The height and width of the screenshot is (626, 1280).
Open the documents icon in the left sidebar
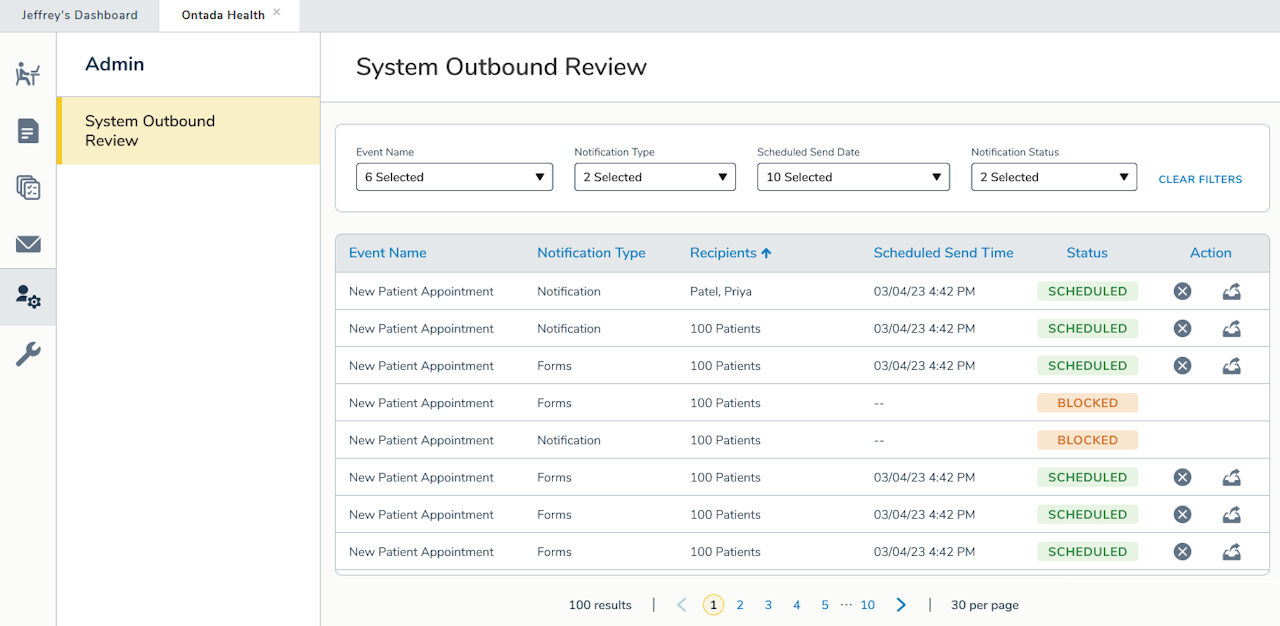tap(28, 131)
